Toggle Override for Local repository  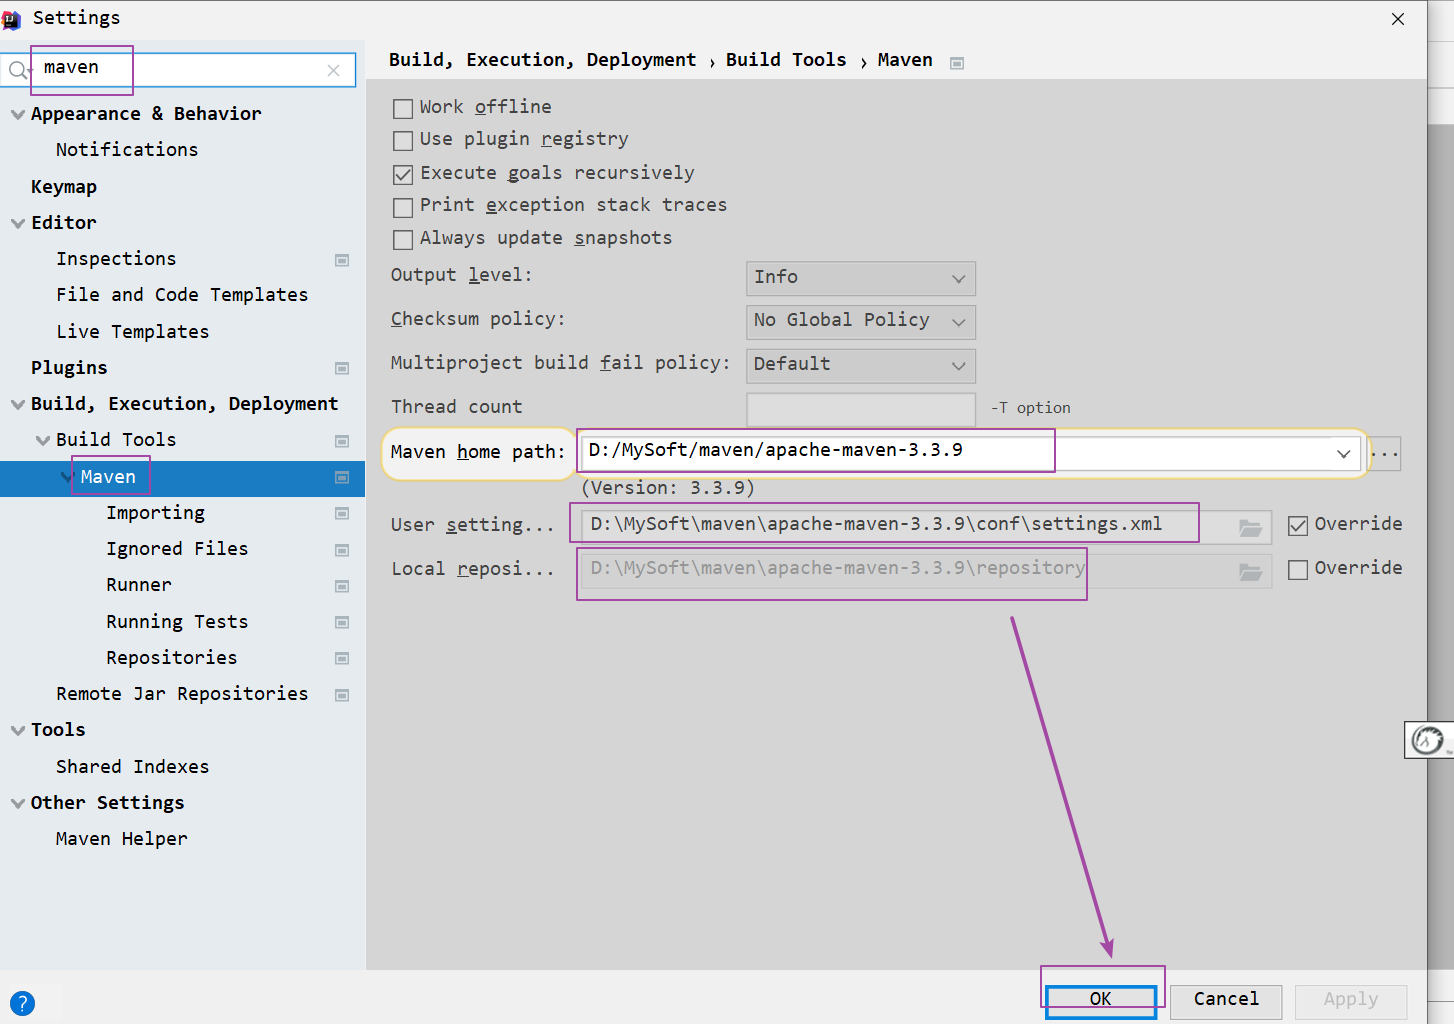pos(1298,570)
